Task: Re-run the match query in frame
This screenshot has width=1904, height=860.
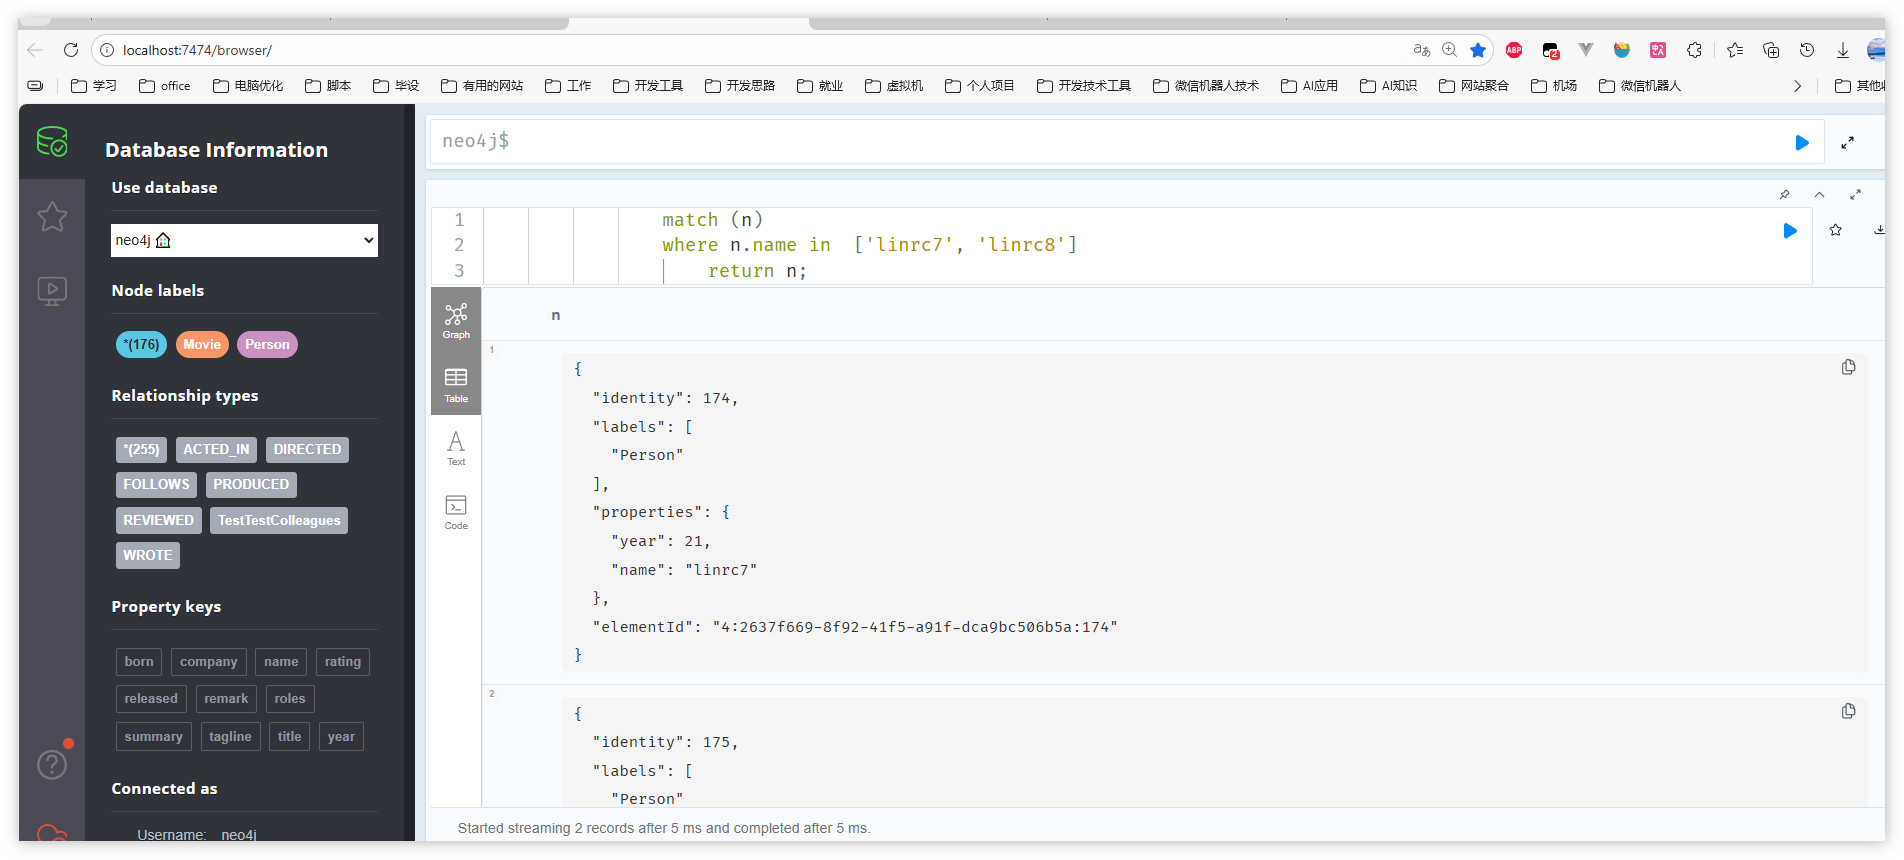Action: (x=1790, y=230)
